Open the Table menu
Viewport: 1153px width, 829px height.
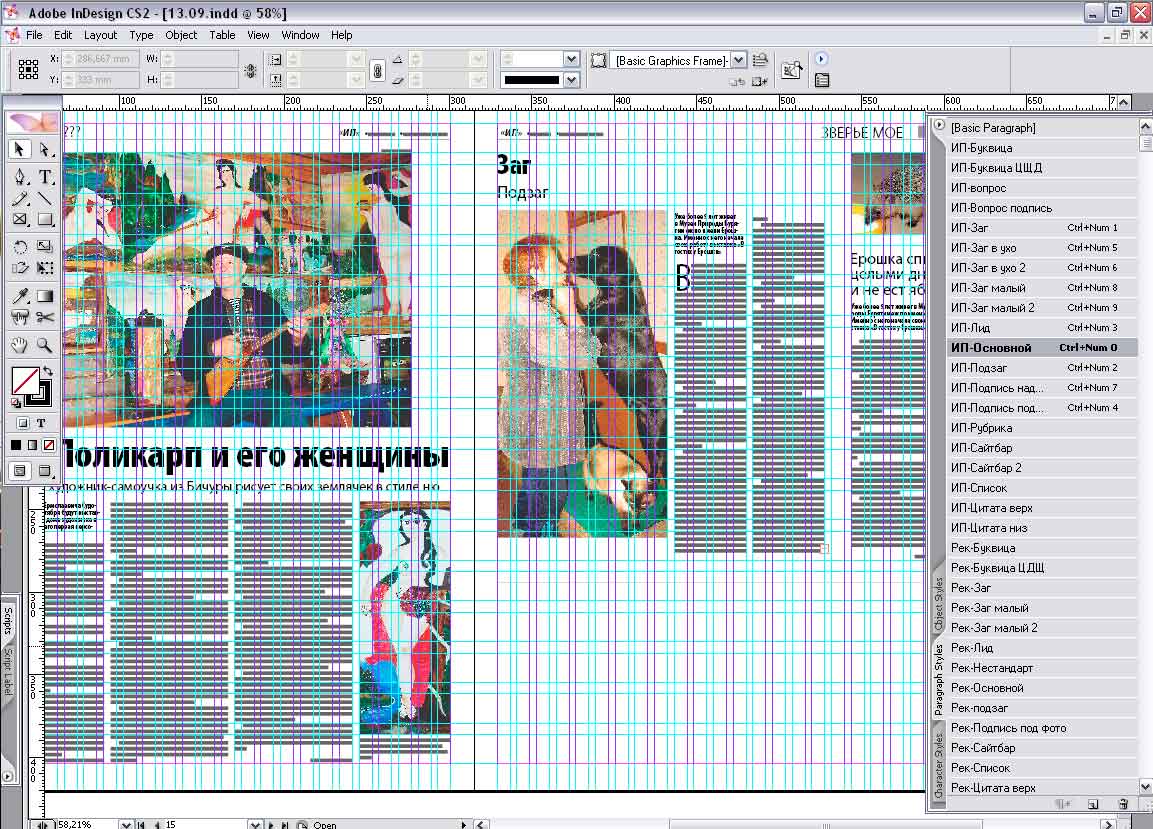222,35
